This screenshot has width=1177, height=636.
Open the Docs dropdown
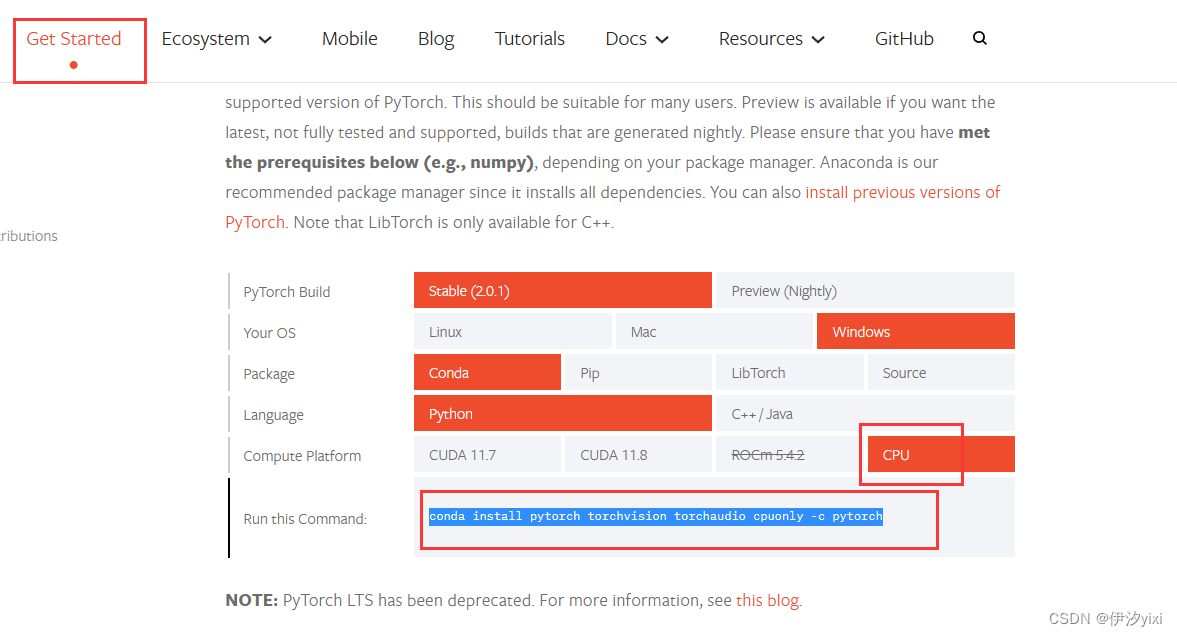coord(636,38)
